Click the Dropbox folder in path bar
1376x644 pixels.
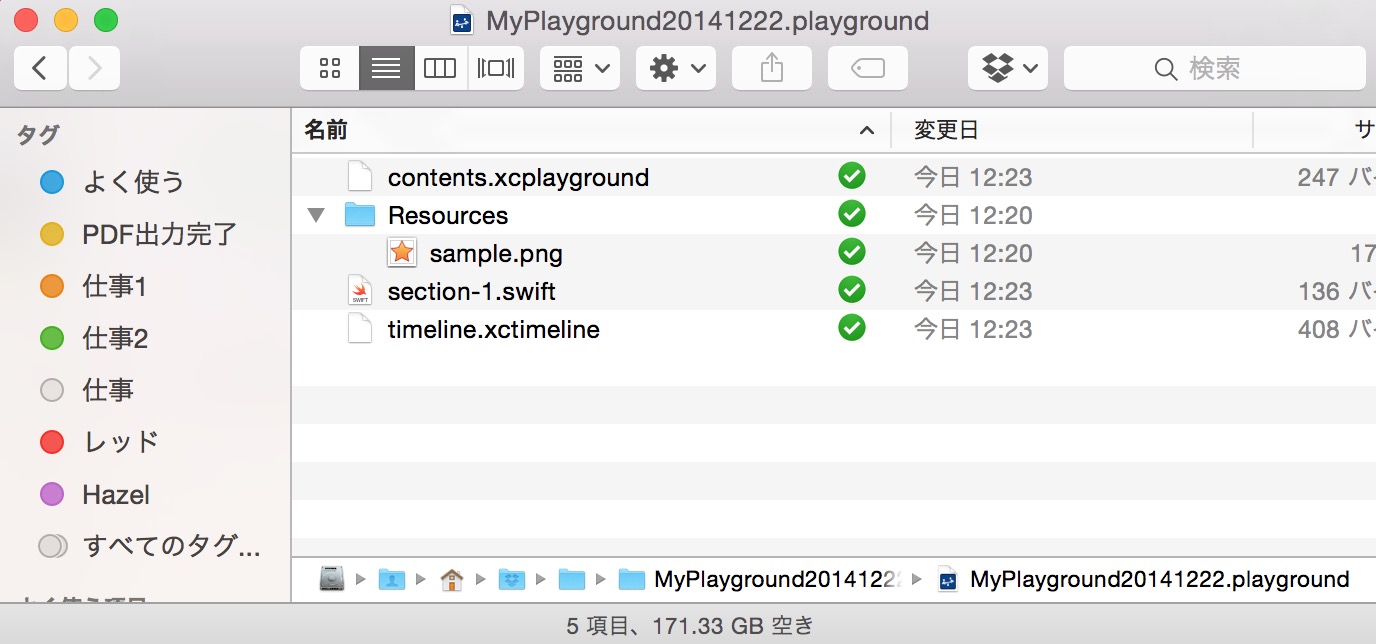(x=512, y=579)
